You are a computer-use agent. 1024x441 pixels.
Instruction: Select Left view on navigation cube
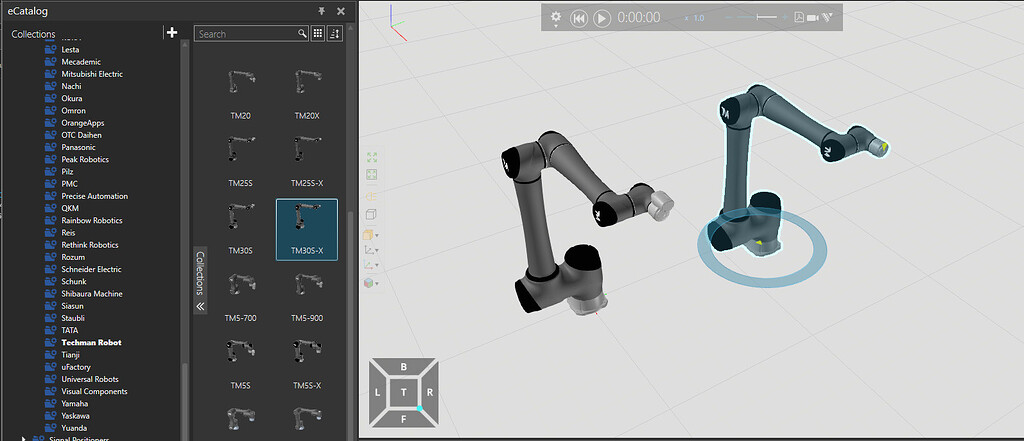tap(378, 393)
